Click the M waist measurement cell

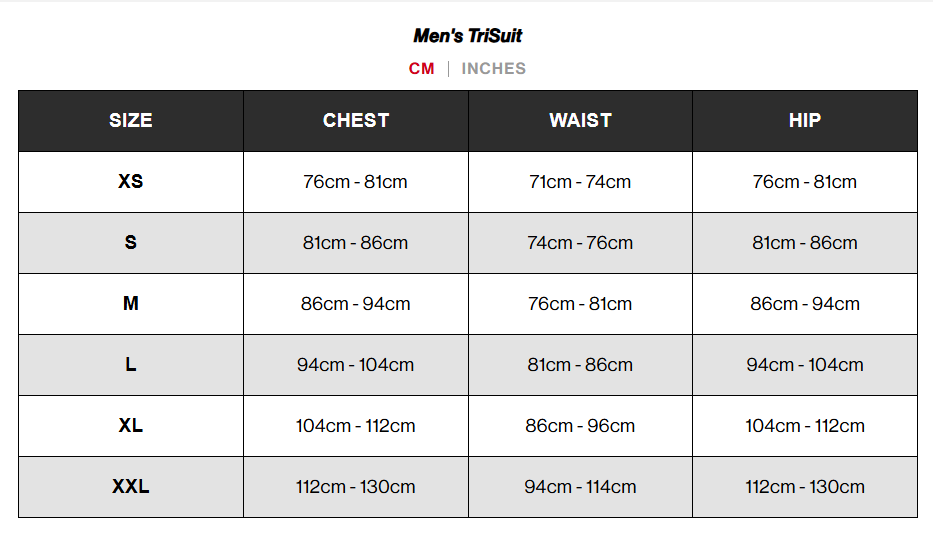point(580,304)
